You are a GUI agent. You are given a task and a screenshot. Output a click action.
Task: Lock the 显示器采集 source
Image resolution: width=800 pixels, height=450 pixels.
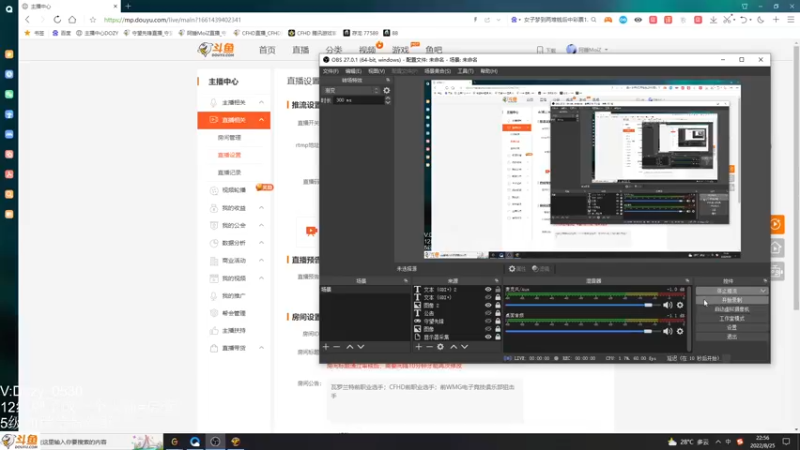coord(498,337)
